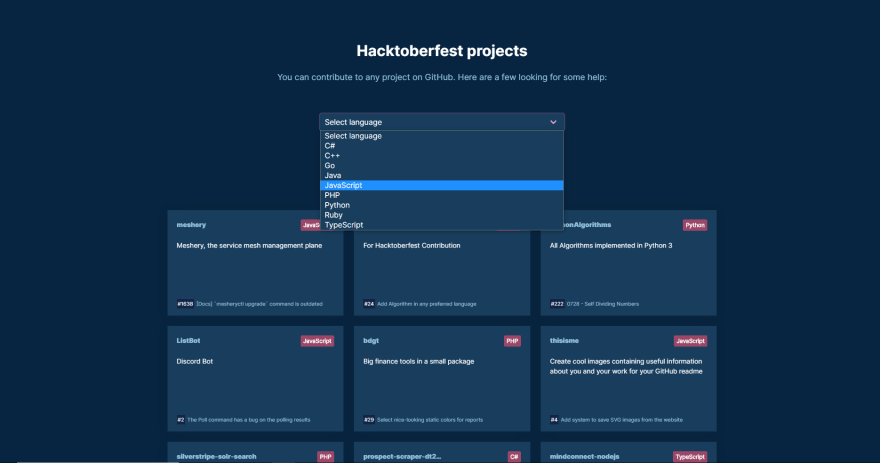This screenshot has width=880, height=463.
Task: Choose the 'Select language' placeholder option
Action: point(442,136)
